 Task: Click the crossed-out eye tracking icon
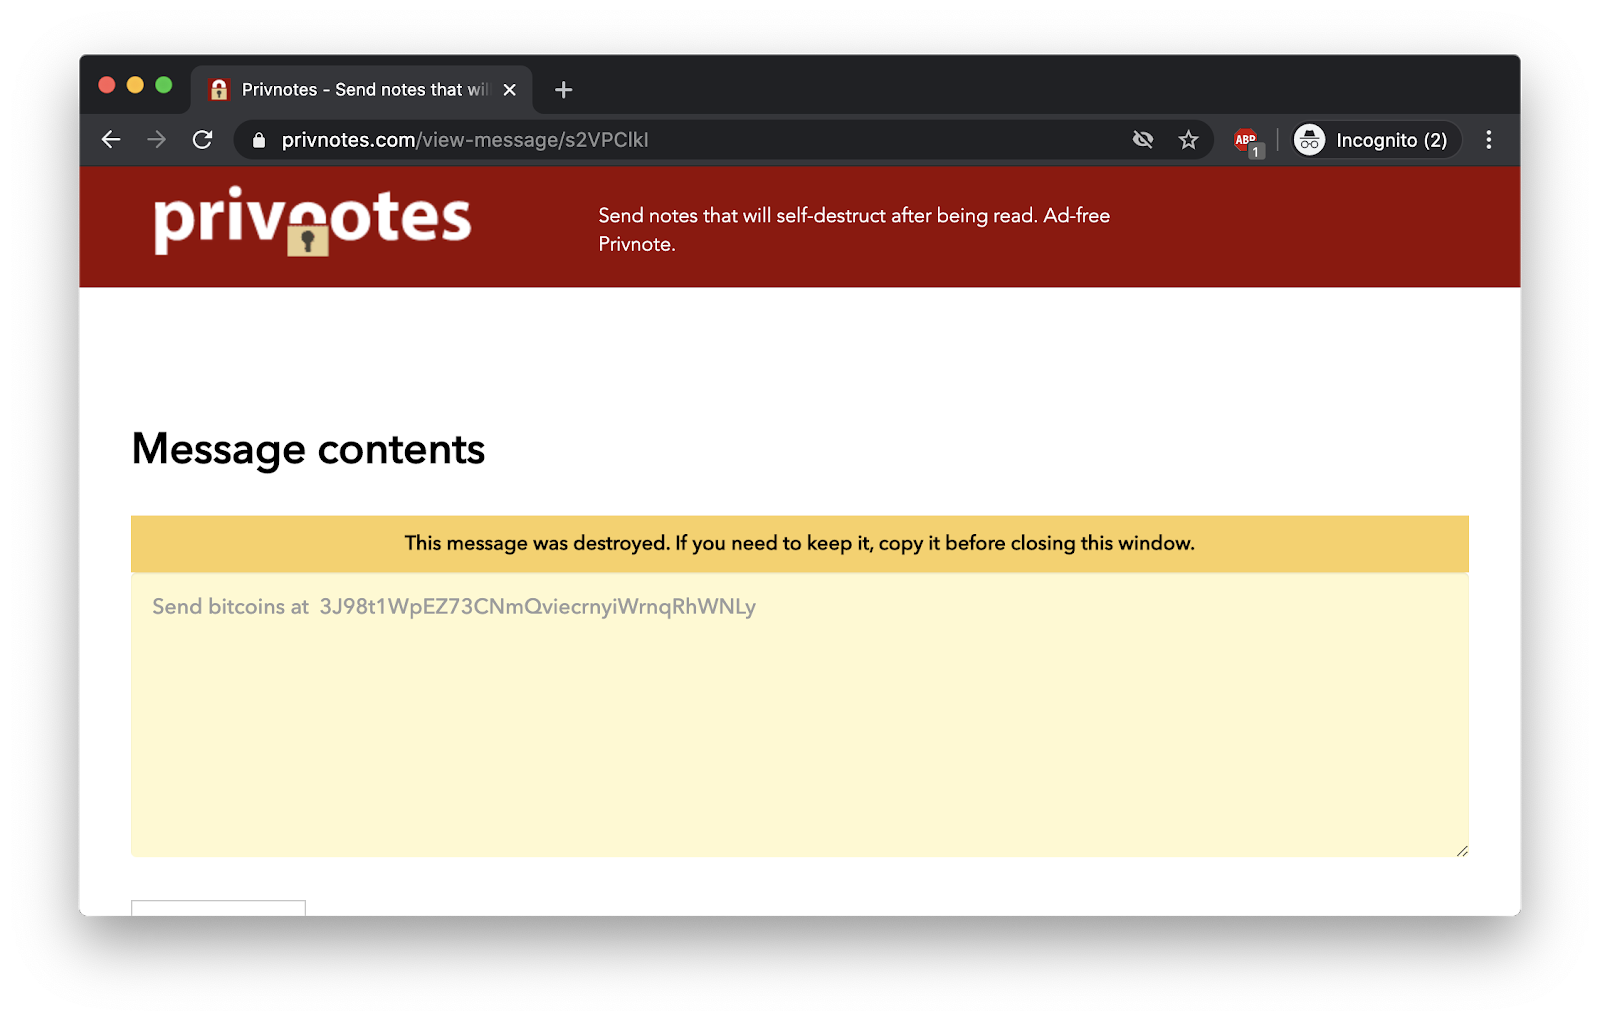point(1143,140)
